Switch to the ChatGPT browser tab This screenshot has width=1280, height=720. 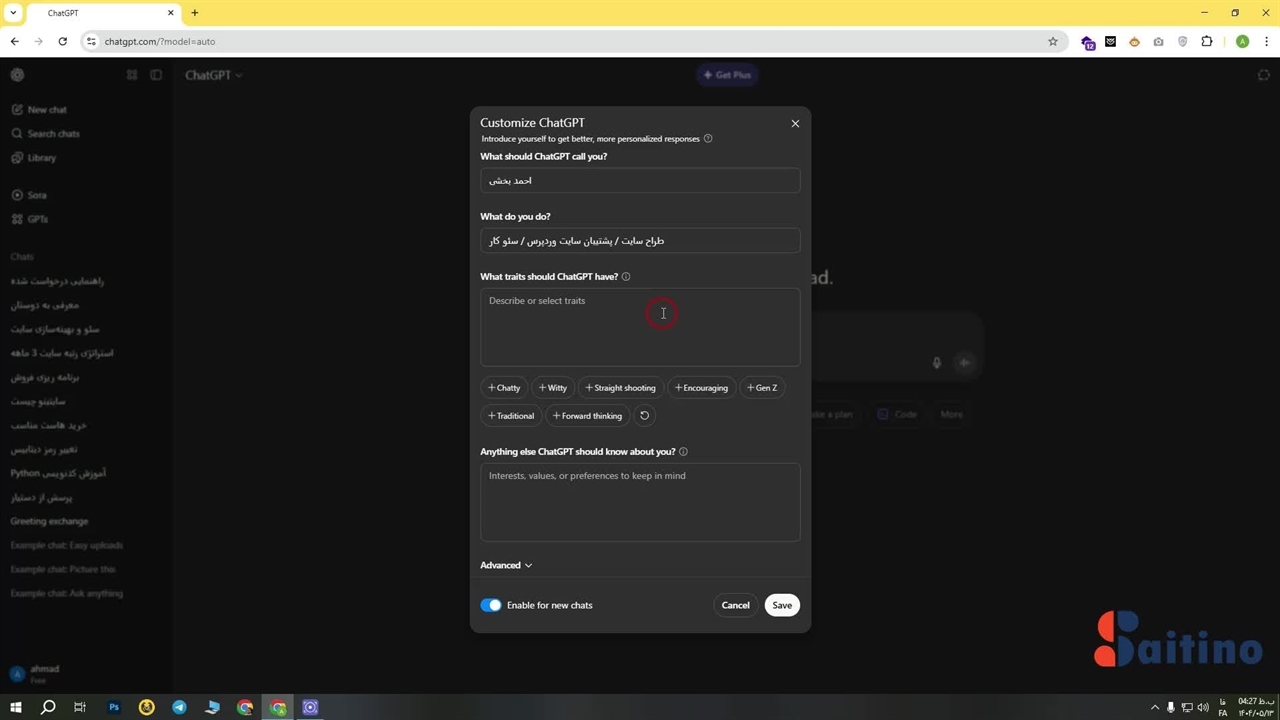point(100,13)
